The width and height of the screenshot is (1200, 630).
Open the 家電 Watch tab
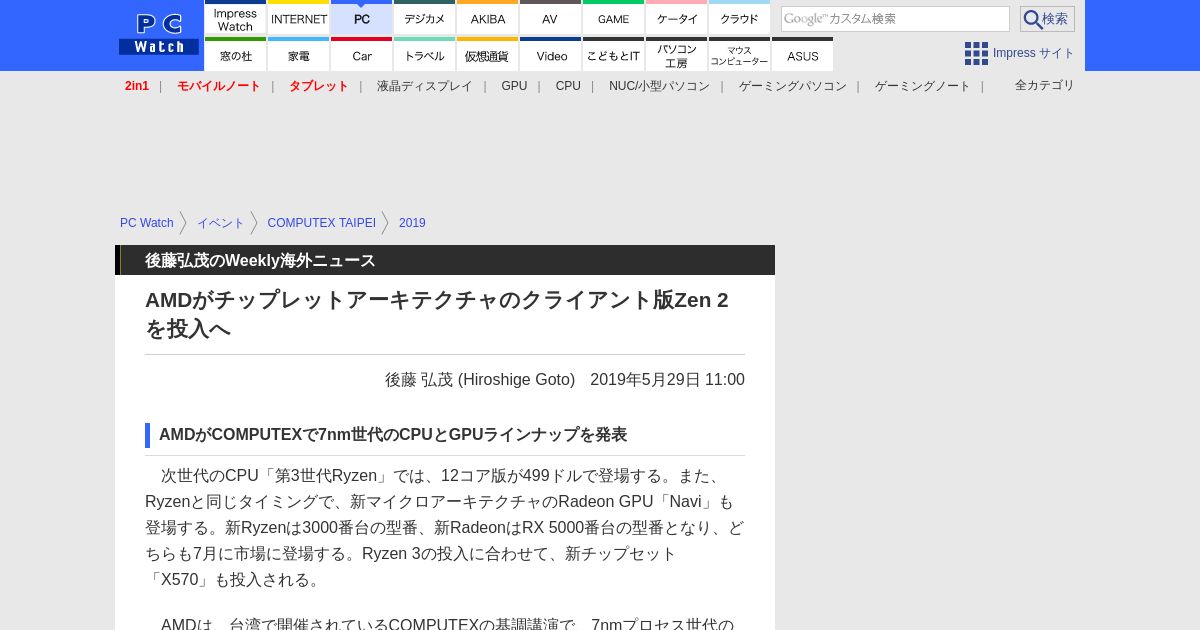click(x=299, y=55)
